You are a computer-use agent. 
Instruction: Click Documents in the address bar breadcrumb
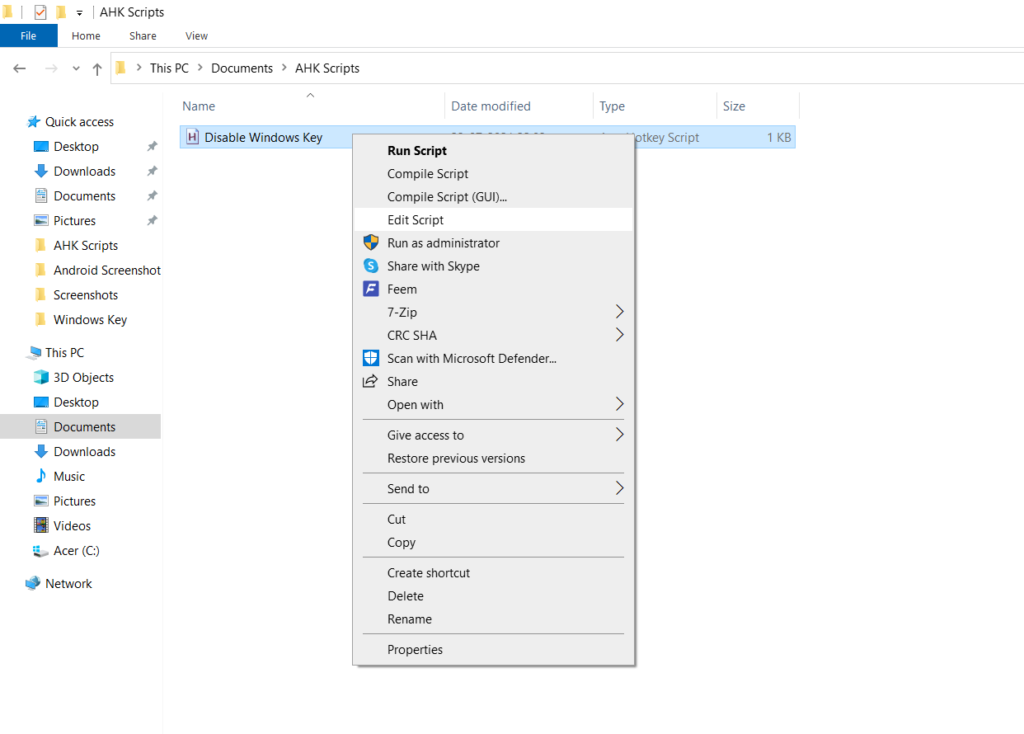[x=242, y=68]
